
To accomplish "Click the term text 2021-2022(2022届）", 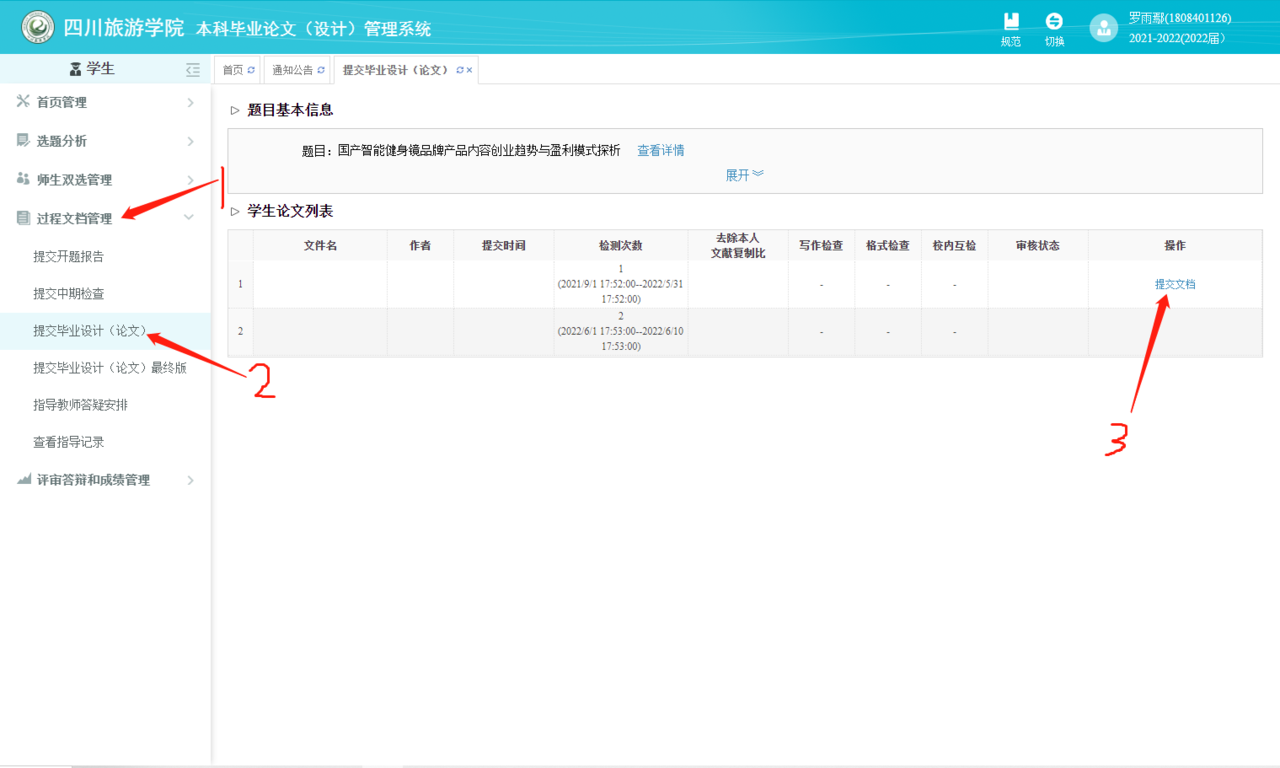I will click(1178, 39).
